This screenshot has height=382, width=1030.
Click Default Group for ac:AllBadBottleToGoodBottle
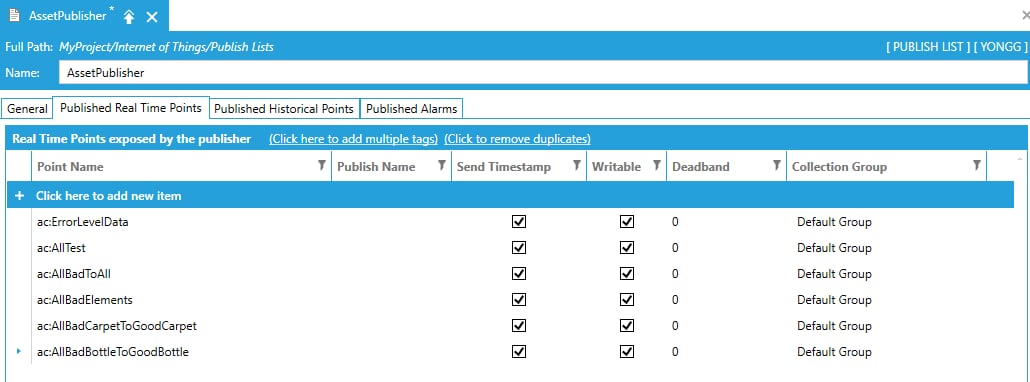[x=834, y=352]
